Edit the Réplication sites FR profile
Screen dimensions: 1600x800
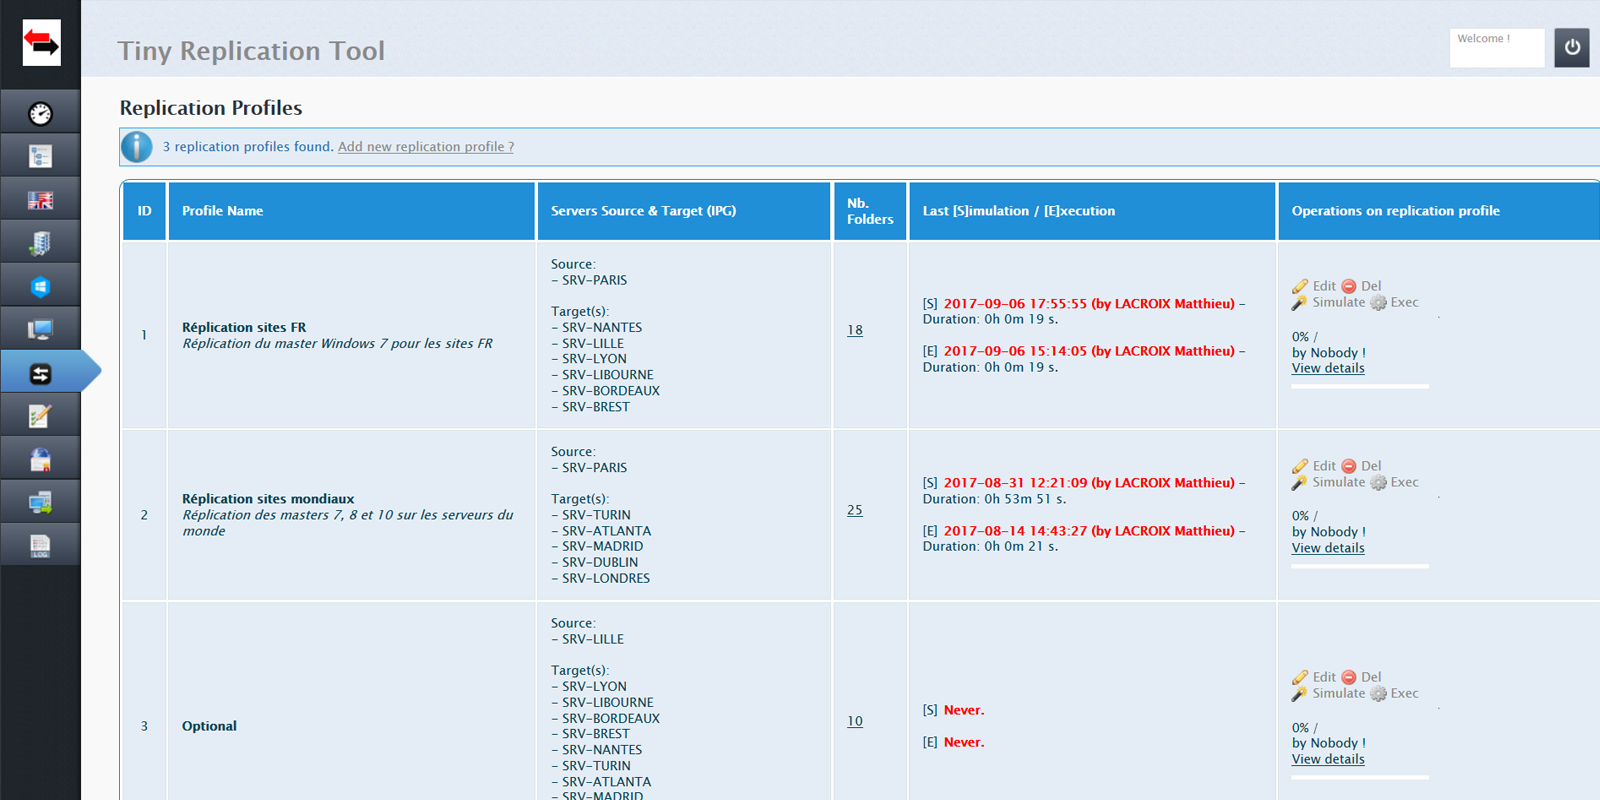(x=1314, y=286)
